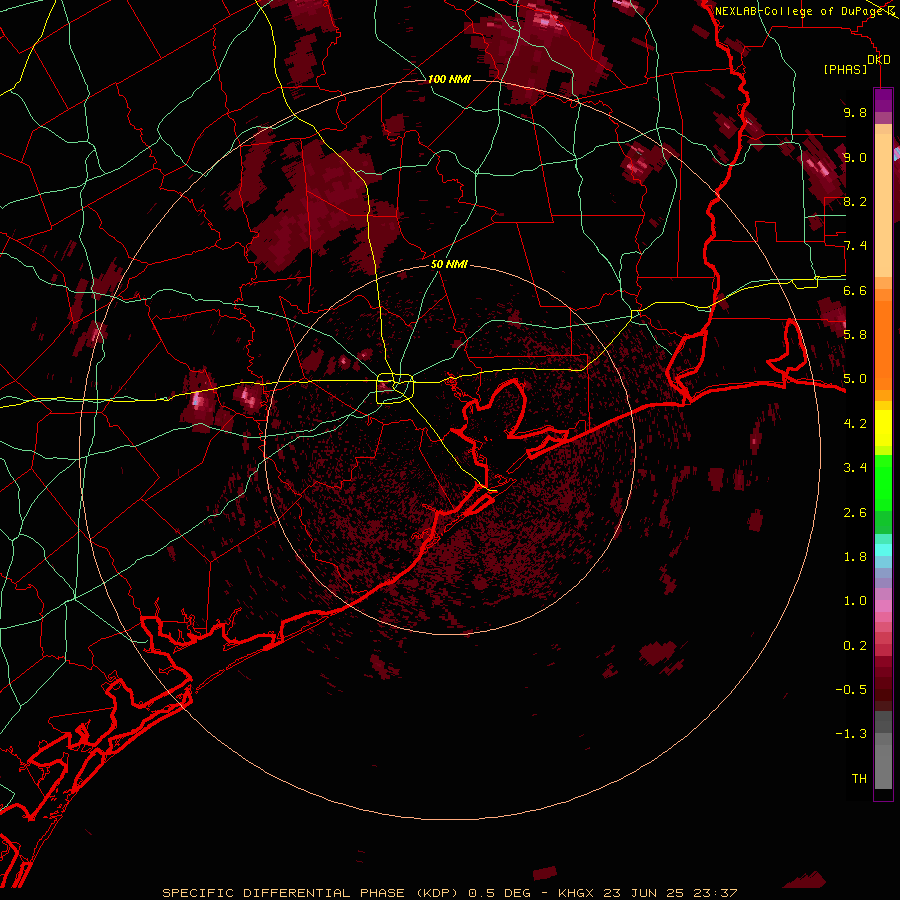The height and width of the screenshot is (900, 900).
Task: Click the 1.0 scale value
Action: (855, 601)
